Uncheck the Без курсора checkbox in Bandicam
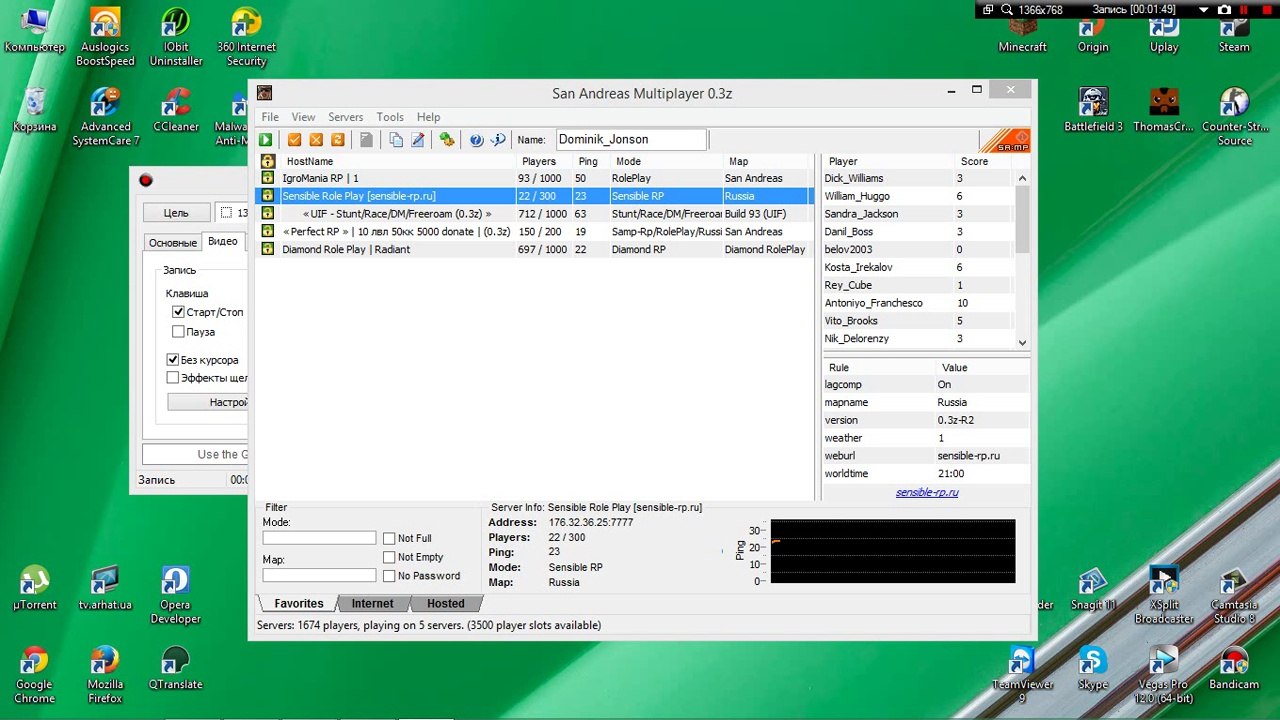This screenshot has width=1280, height=720. (173, 360)
